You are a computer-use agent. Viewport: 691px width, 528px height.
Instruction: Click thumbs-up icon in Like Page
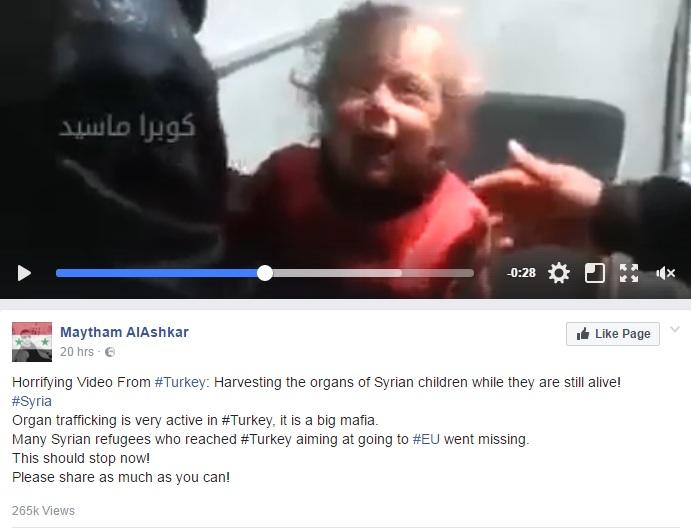[583, 334]
